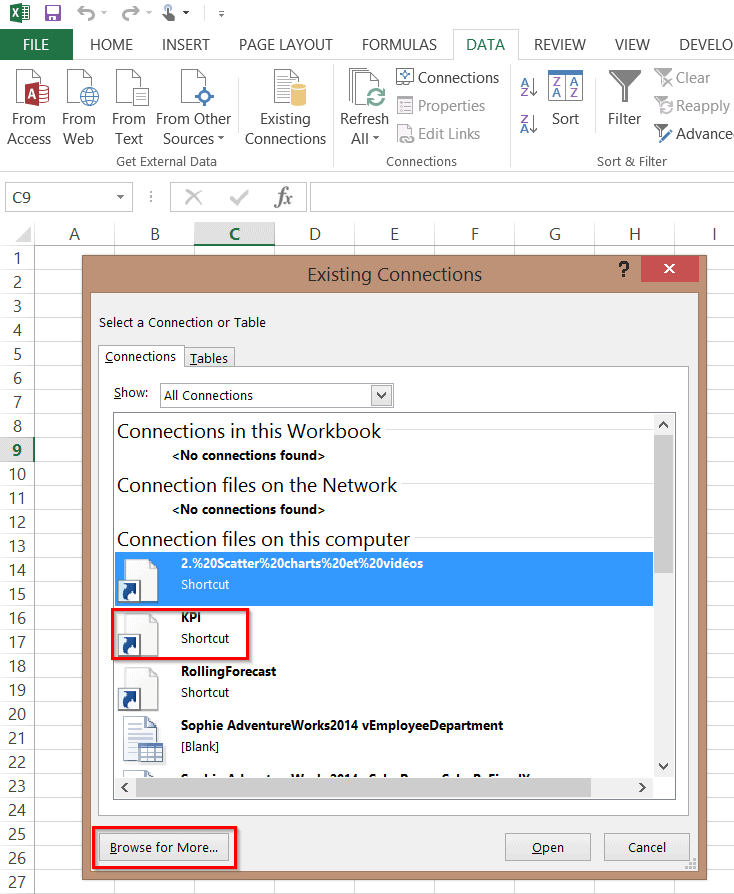Switch to the Tables tab
The height and width of the screenshot is (894, 734).
pyautogui.click(x=209, y=358)
